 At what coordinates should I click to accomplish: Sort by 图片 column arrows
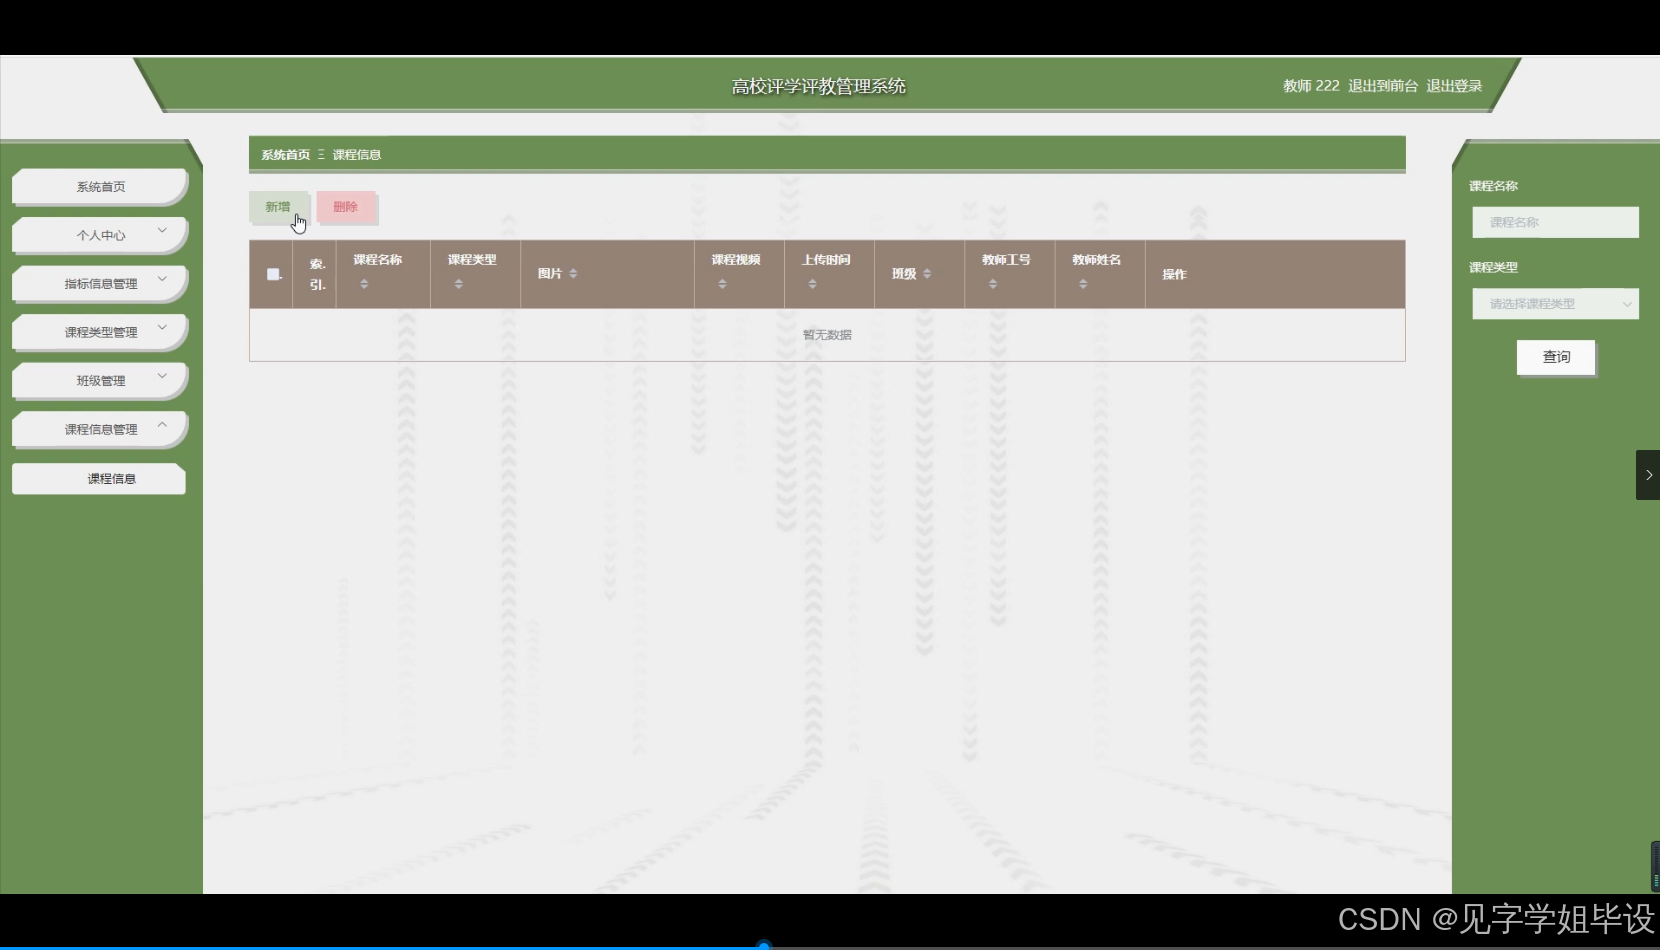[x=573, y=274]
